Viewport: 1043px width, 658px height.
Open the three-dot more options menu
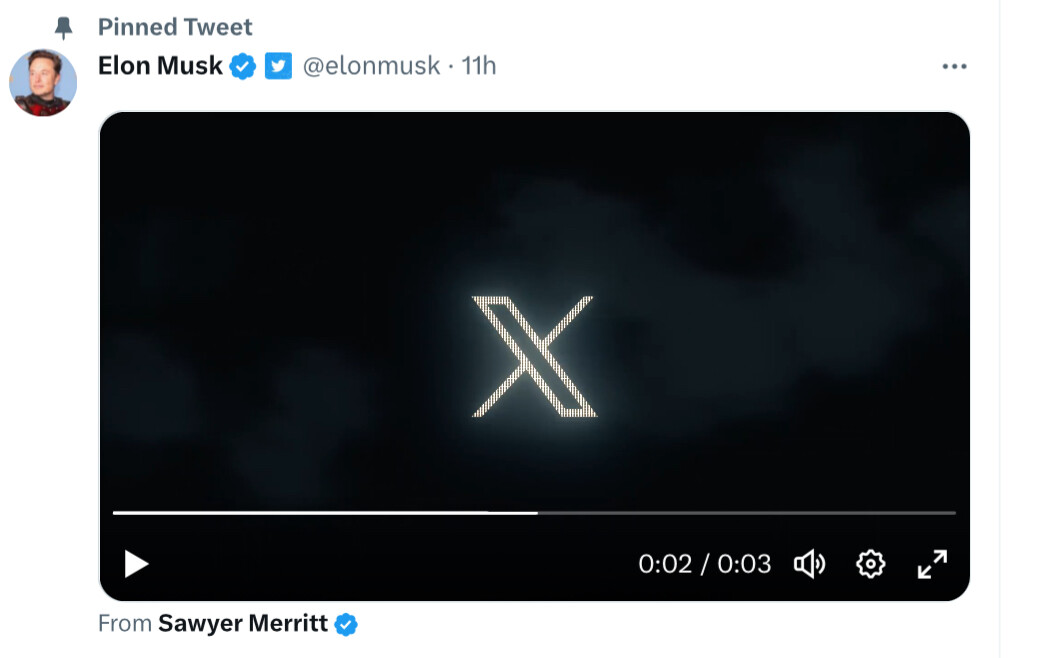coord(955,66)
